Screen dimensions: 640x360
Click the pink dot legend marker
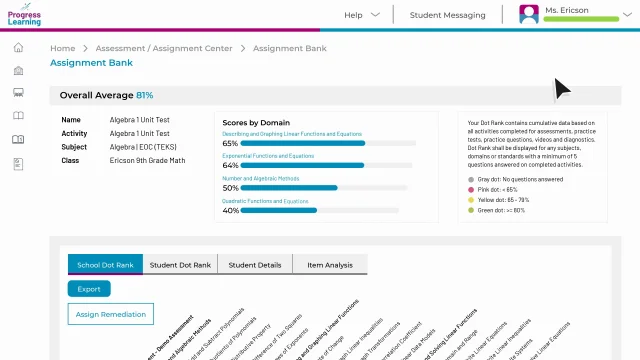pos(471,189)
